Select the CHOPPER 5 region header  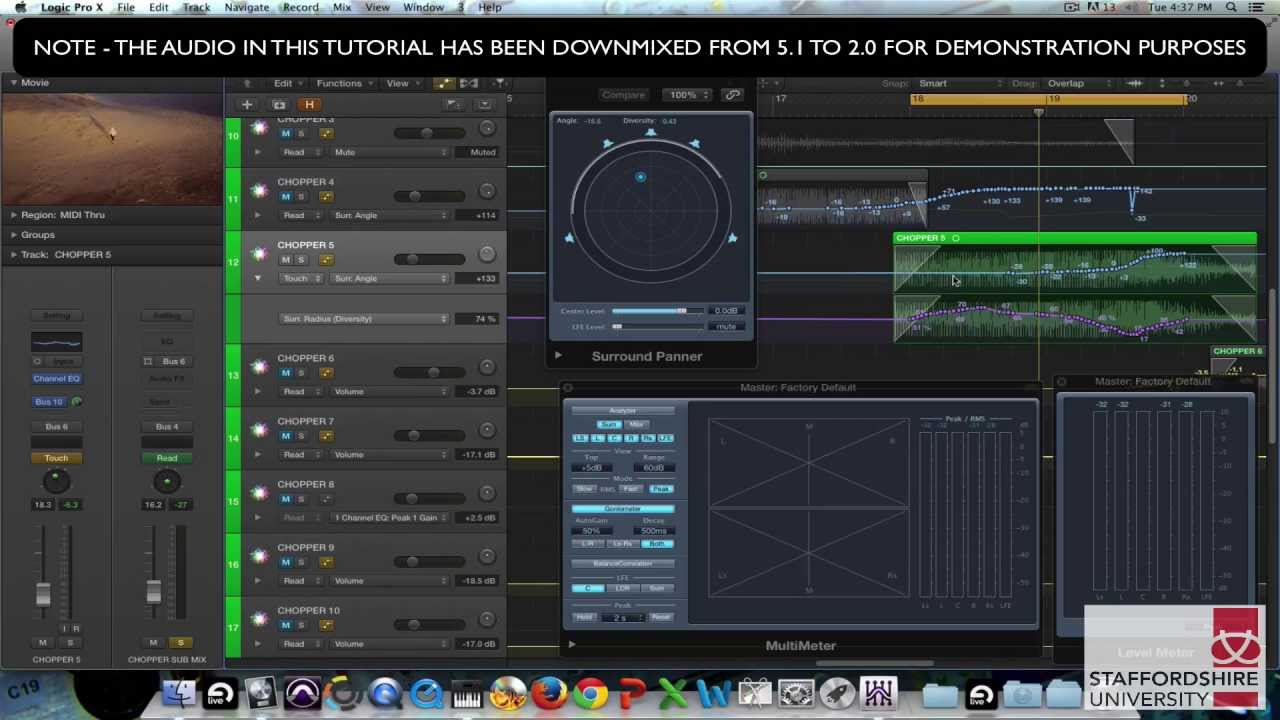point(1075,238)
